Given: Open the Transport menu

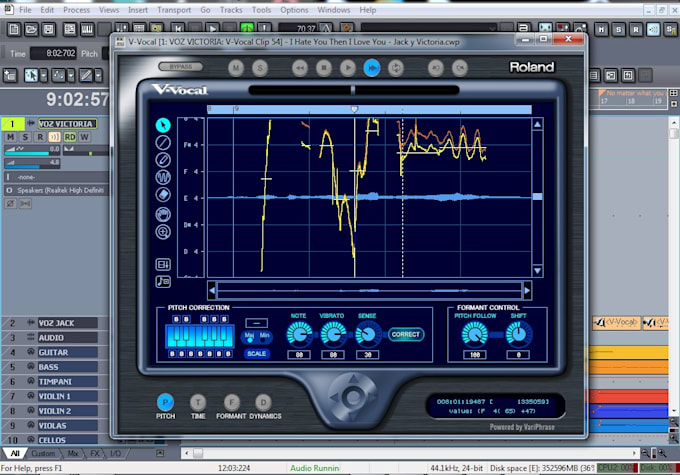Looking at the screenshot, I should (174, 9).
